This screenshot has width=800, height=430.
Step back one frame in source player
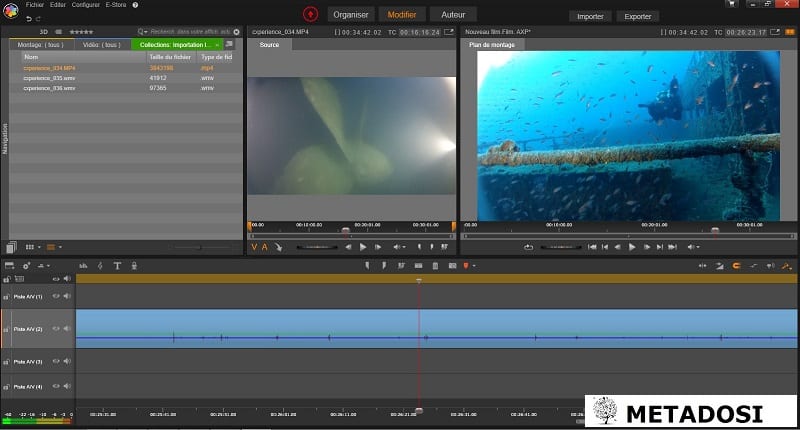coord(348,247)
